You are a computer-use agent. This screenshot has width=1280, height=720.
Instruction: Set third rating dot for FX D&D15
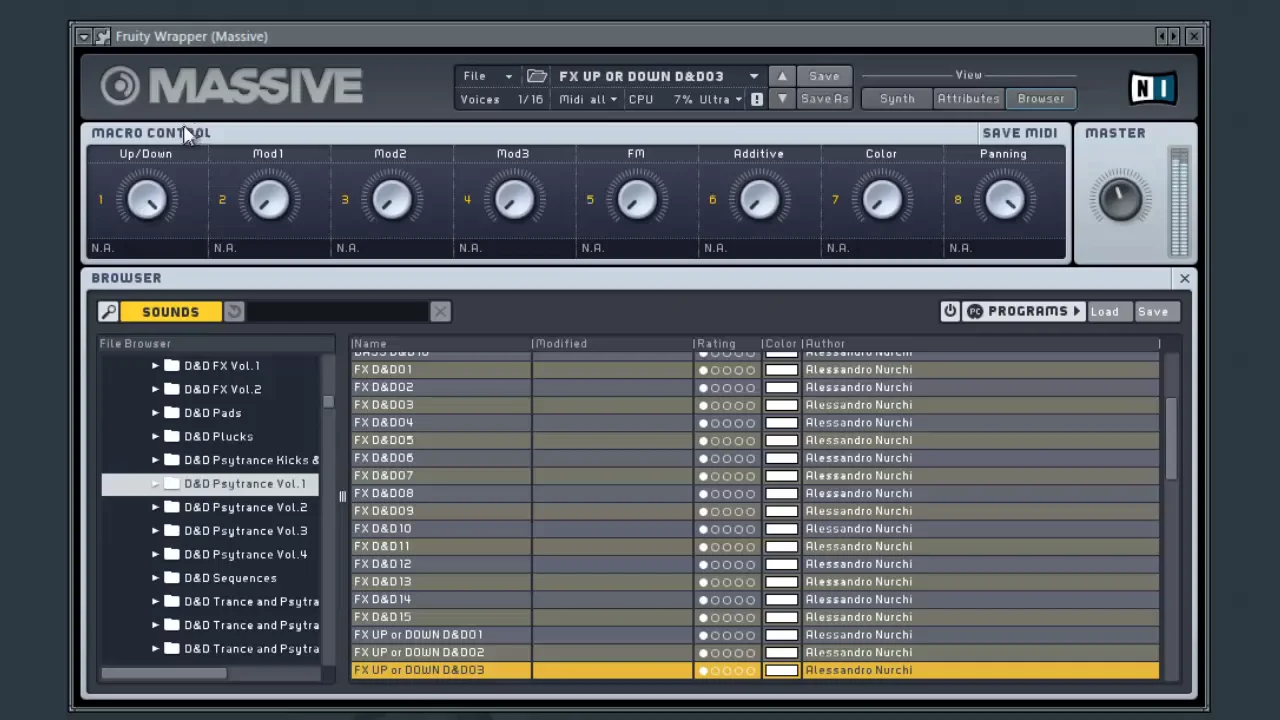727,617
